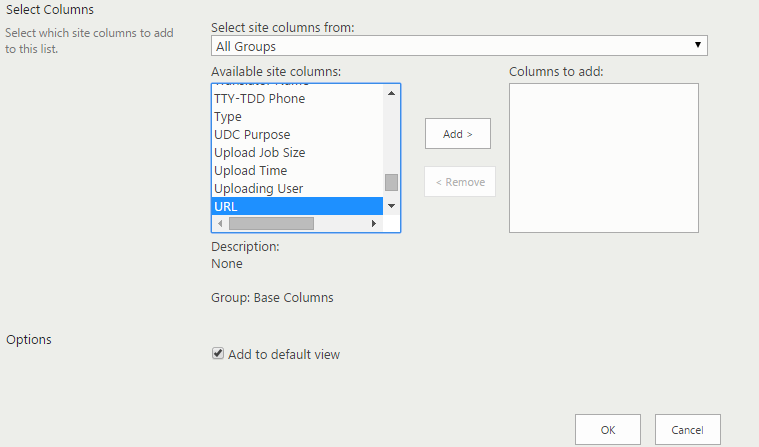Image resolution: width=759 pixels, height=447 pixels.
Task: Open the 'Select site columns from' dropdown
Action: (459, 46)
